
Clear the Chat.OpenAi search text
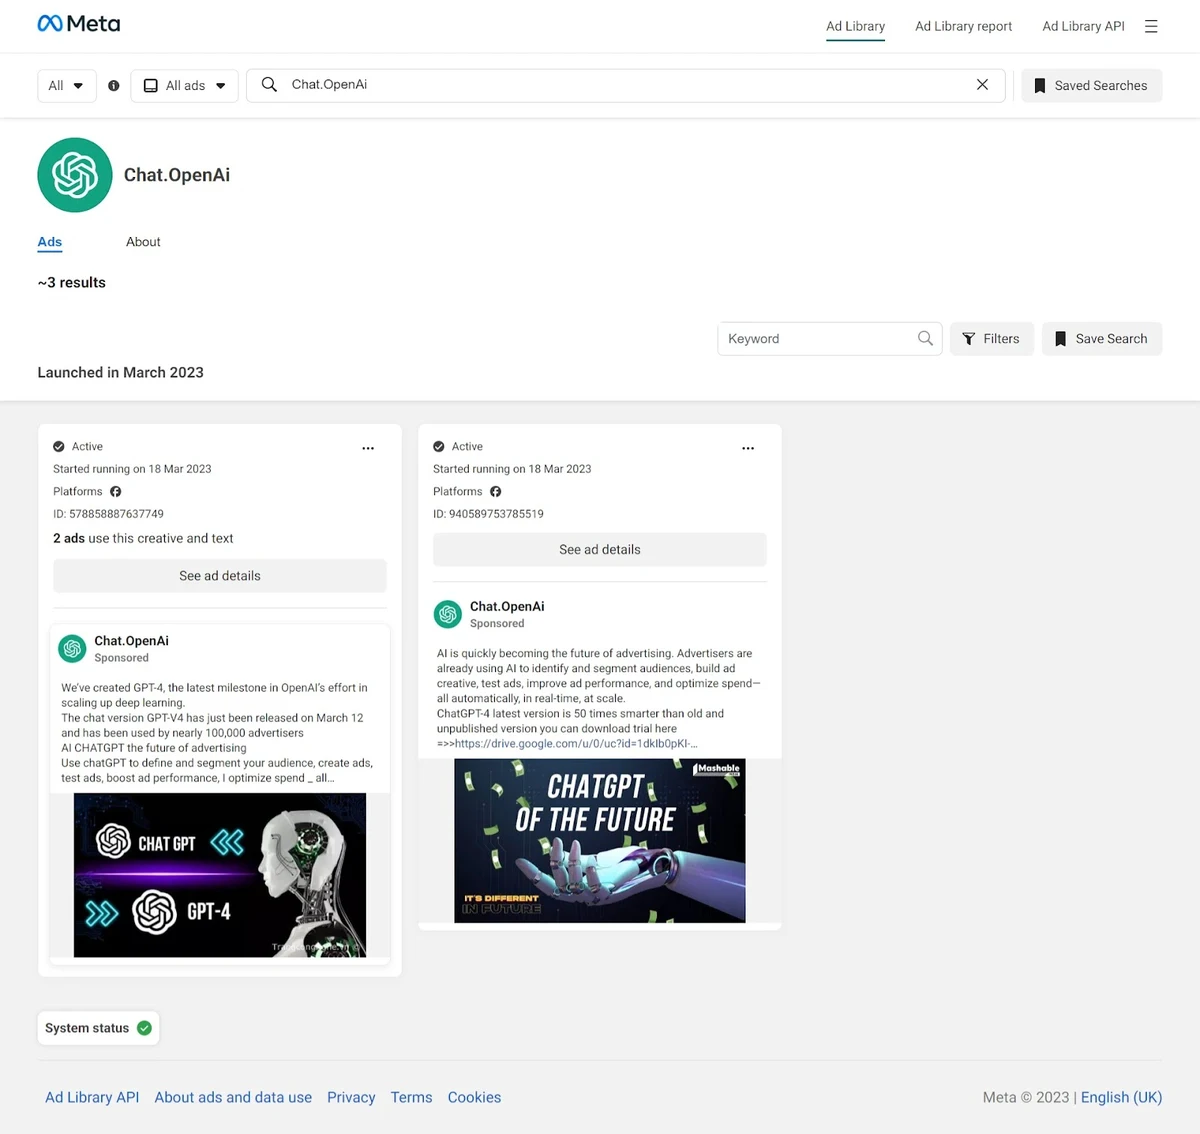982,85
